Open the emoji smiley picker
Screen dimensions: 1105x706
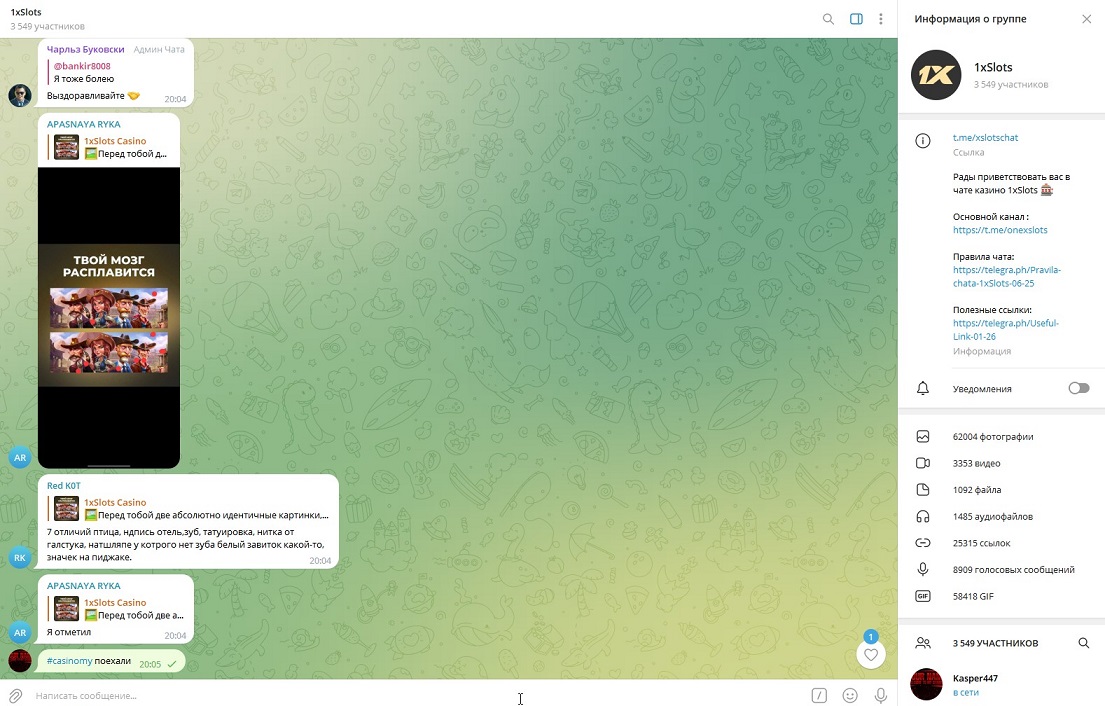[x=850, y=695]
